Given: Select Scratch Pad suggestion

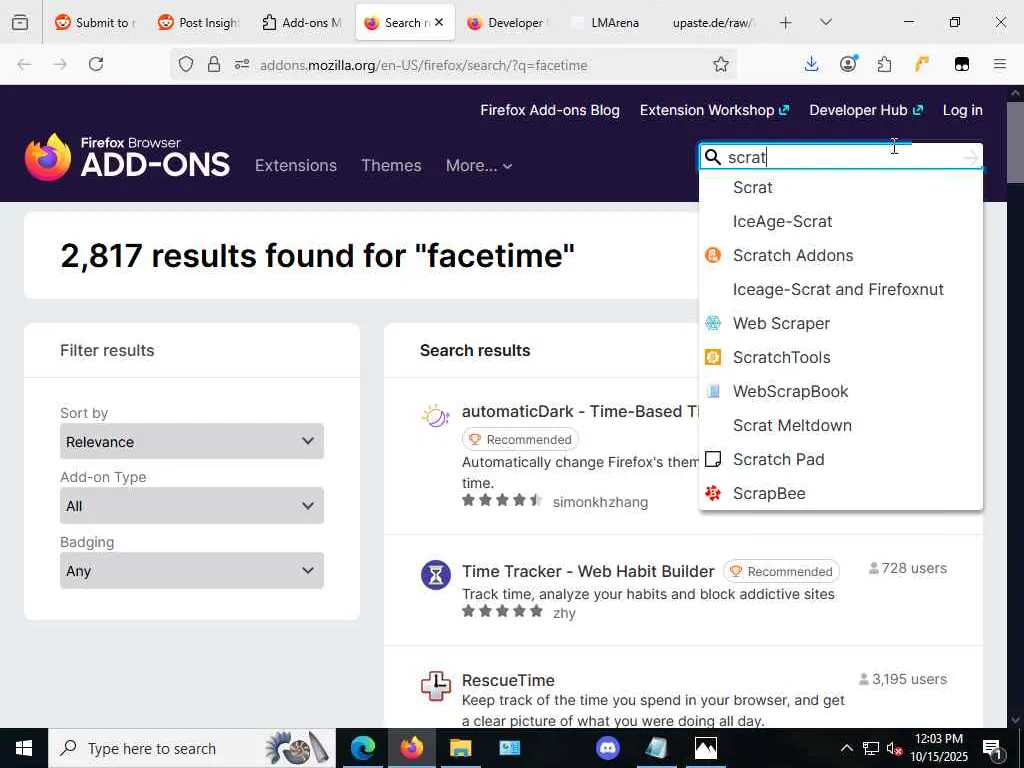Looking at the screenshot, I should pos(840,459).
